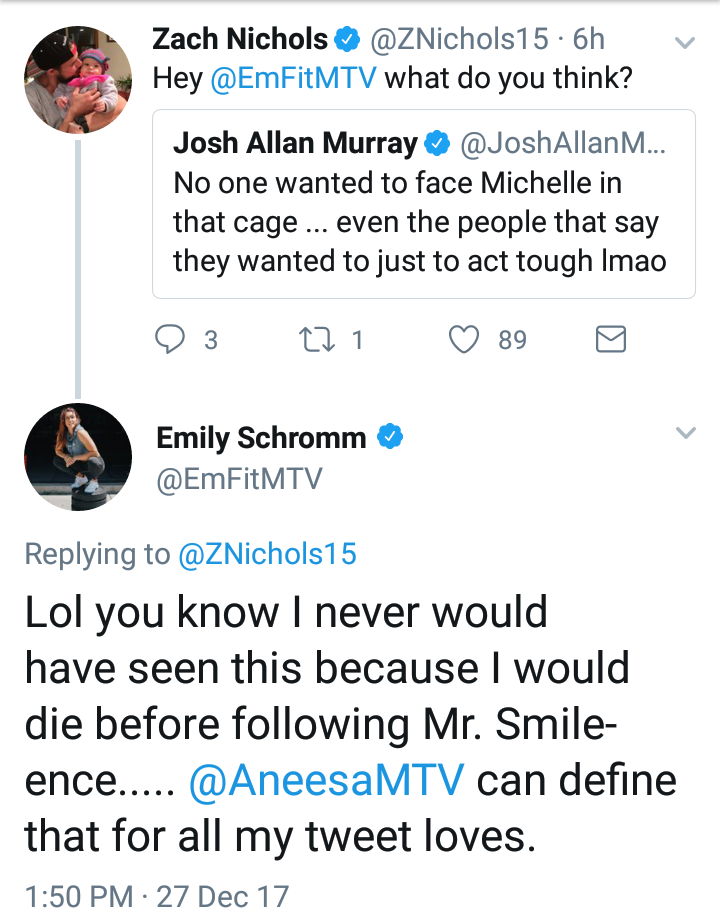Click @ZNichols15 in the Replying to line

point(267,555)
